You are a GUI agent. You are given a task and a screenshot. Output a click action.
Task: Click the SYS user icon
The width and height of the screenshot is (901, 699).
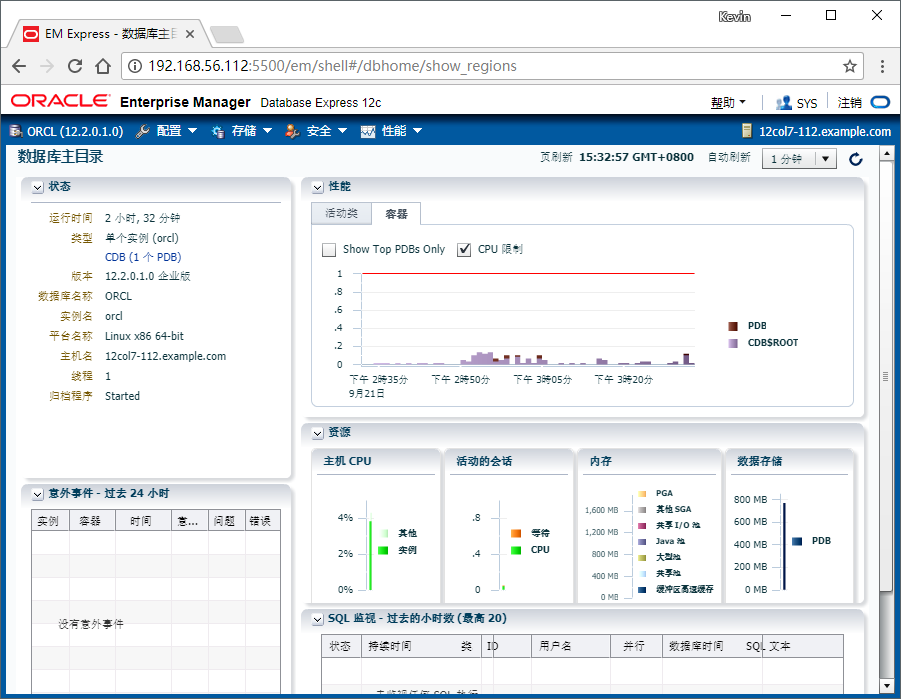(783, 103)
